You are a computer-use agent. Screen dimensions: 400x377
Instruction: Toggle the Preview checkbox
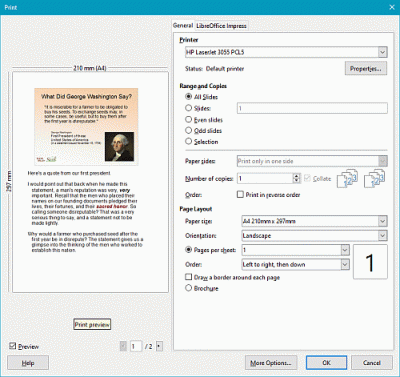coord(12,346)
